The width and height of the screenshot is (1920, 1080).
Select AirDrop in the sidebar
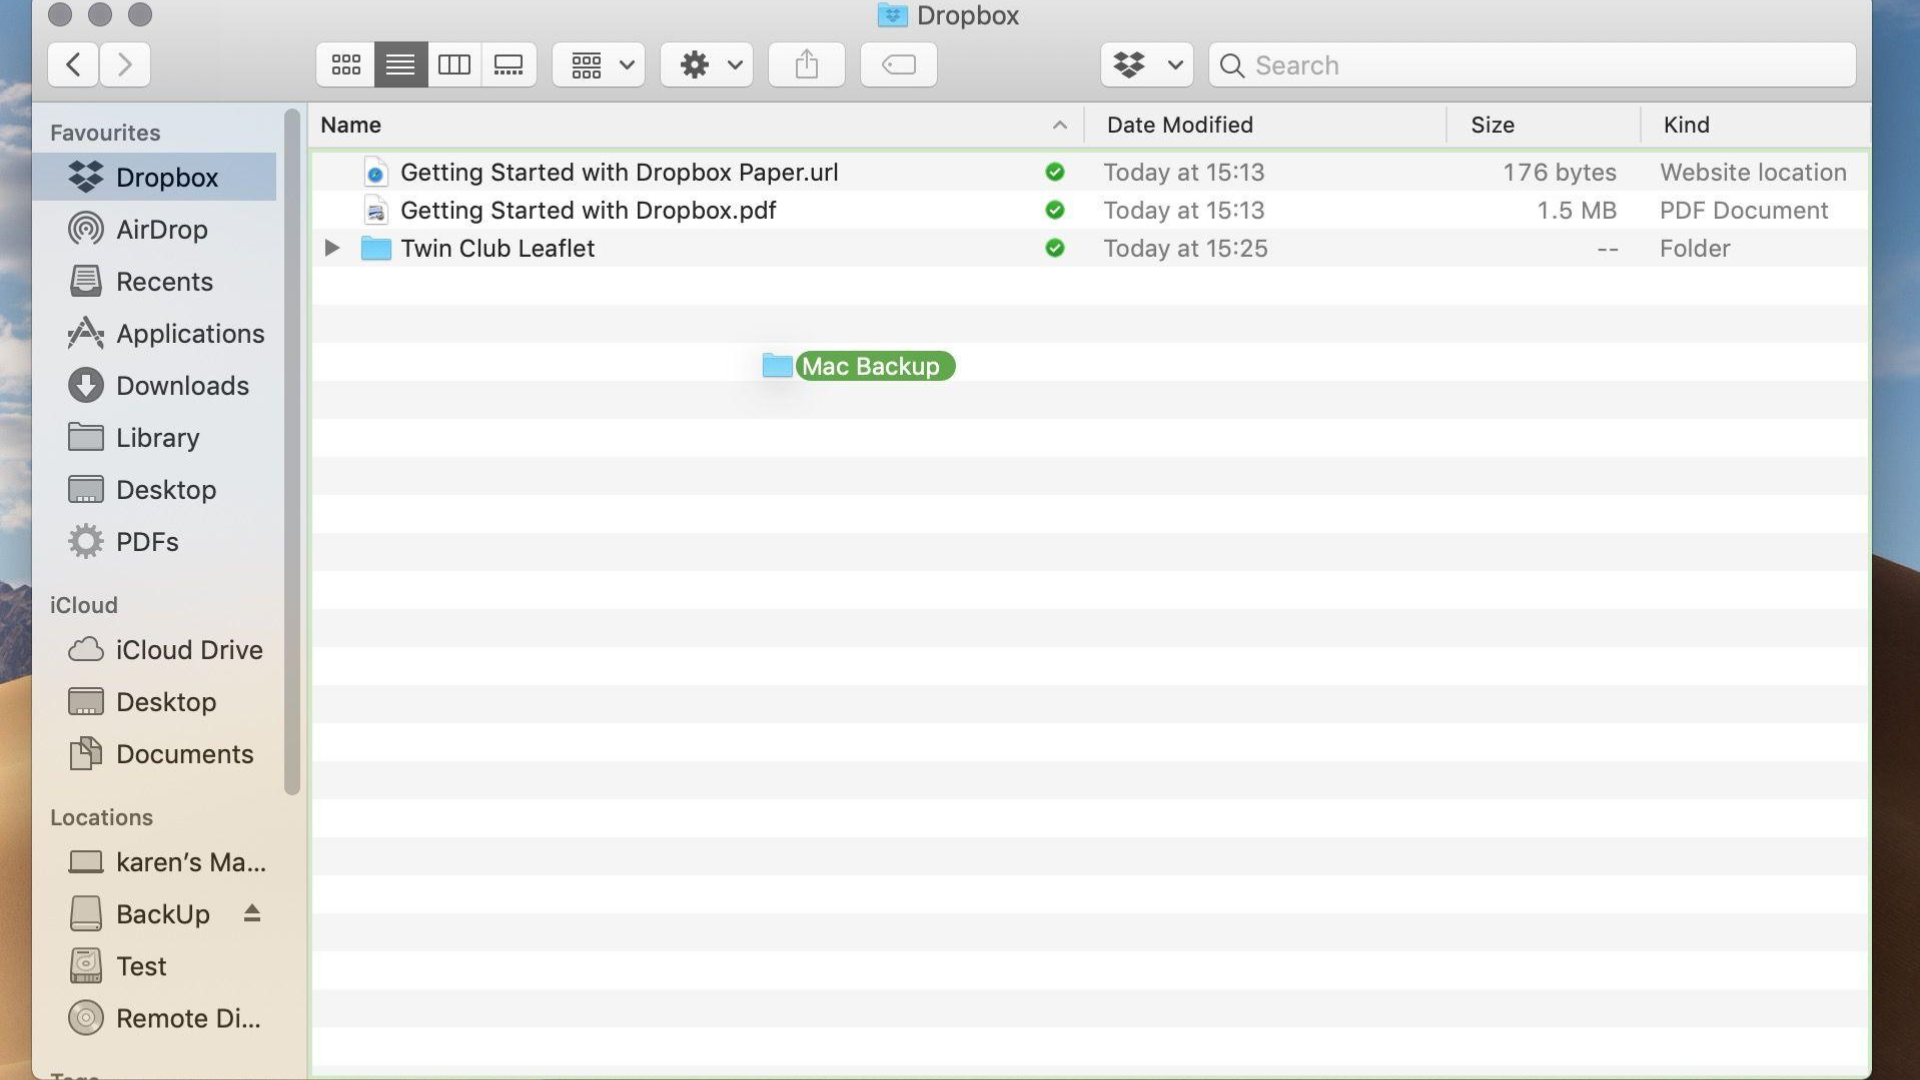point(160,229)
